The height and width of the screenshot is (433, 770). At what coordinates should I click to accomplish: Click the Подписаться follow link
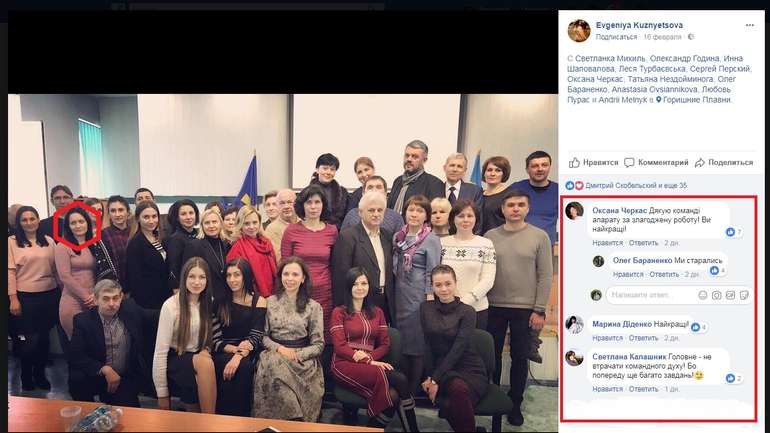616,37
